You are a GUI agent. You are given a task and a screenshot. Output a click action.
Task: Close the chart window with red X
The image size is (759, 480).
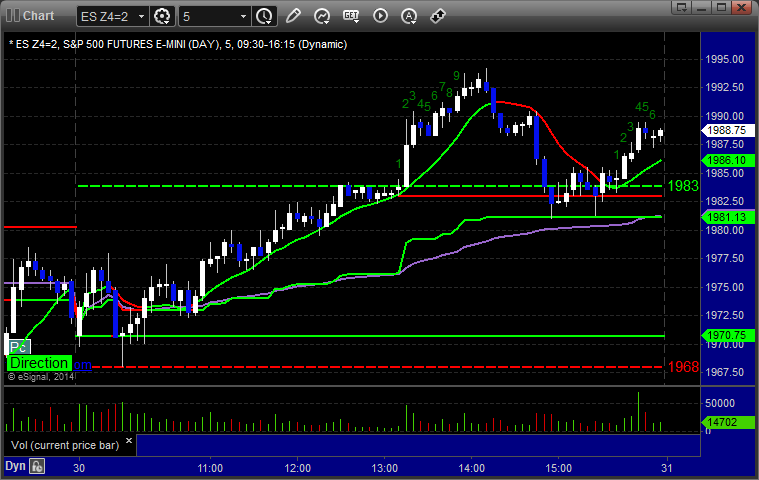(741, 7)
